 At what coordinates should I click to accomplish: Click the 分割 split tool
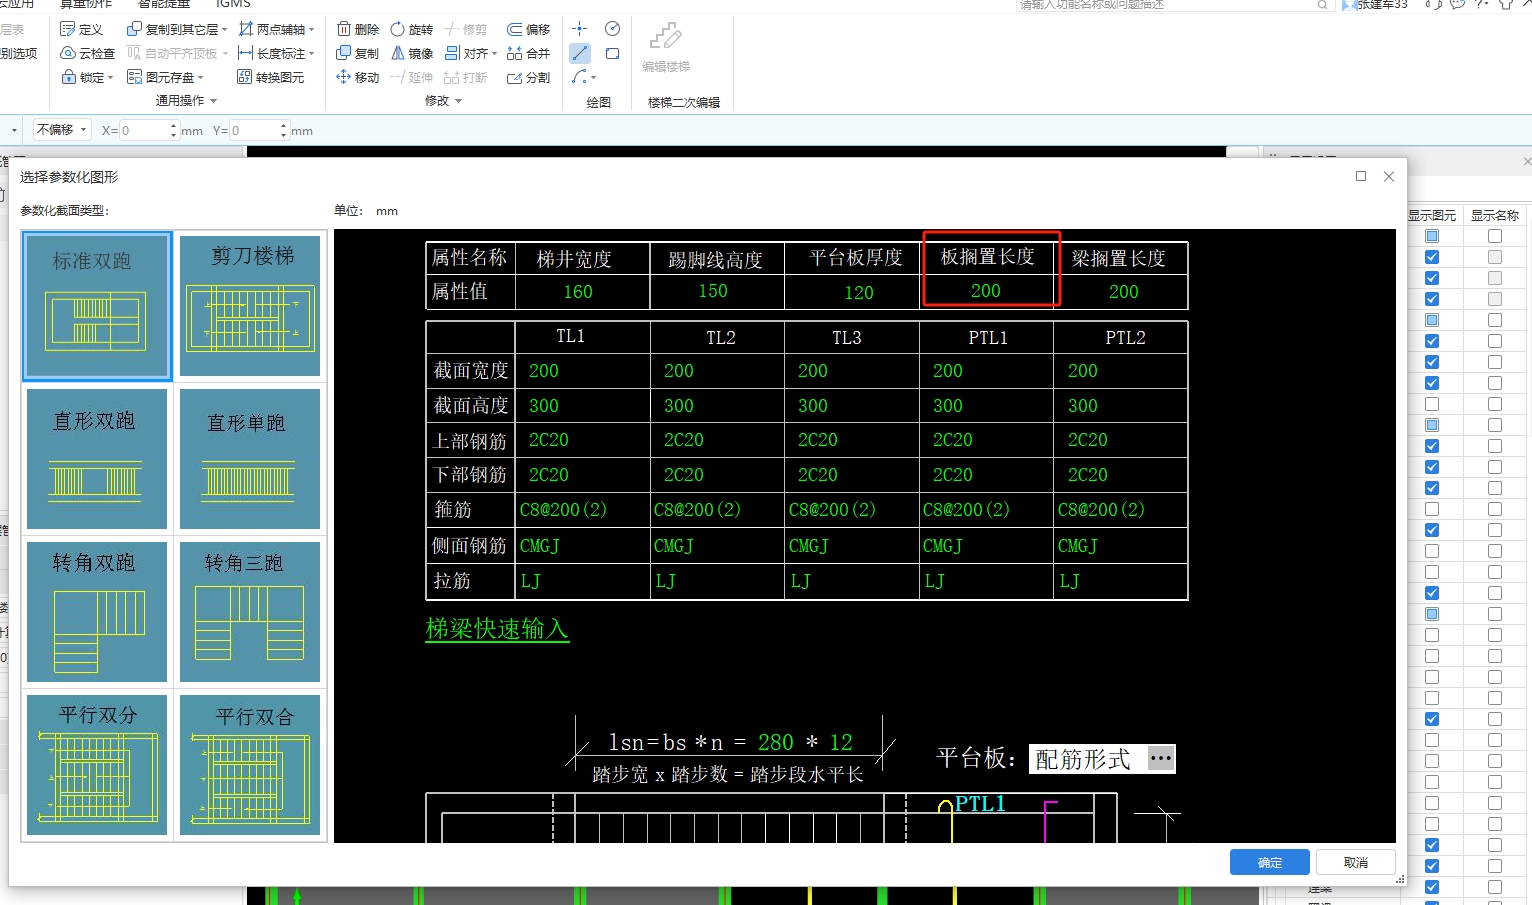(529, 77)
